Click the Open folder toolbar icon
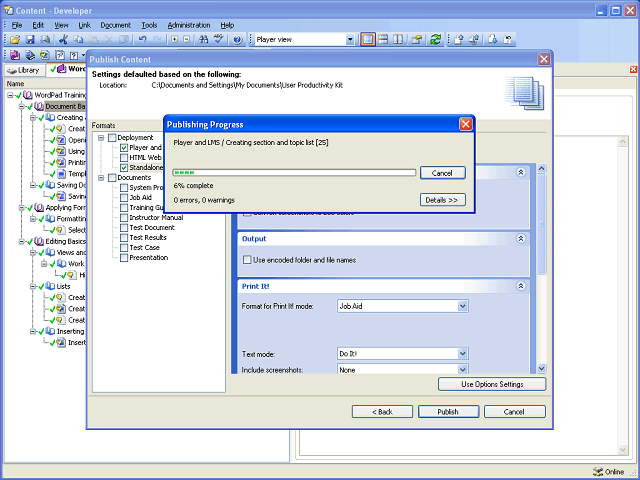 15,40
